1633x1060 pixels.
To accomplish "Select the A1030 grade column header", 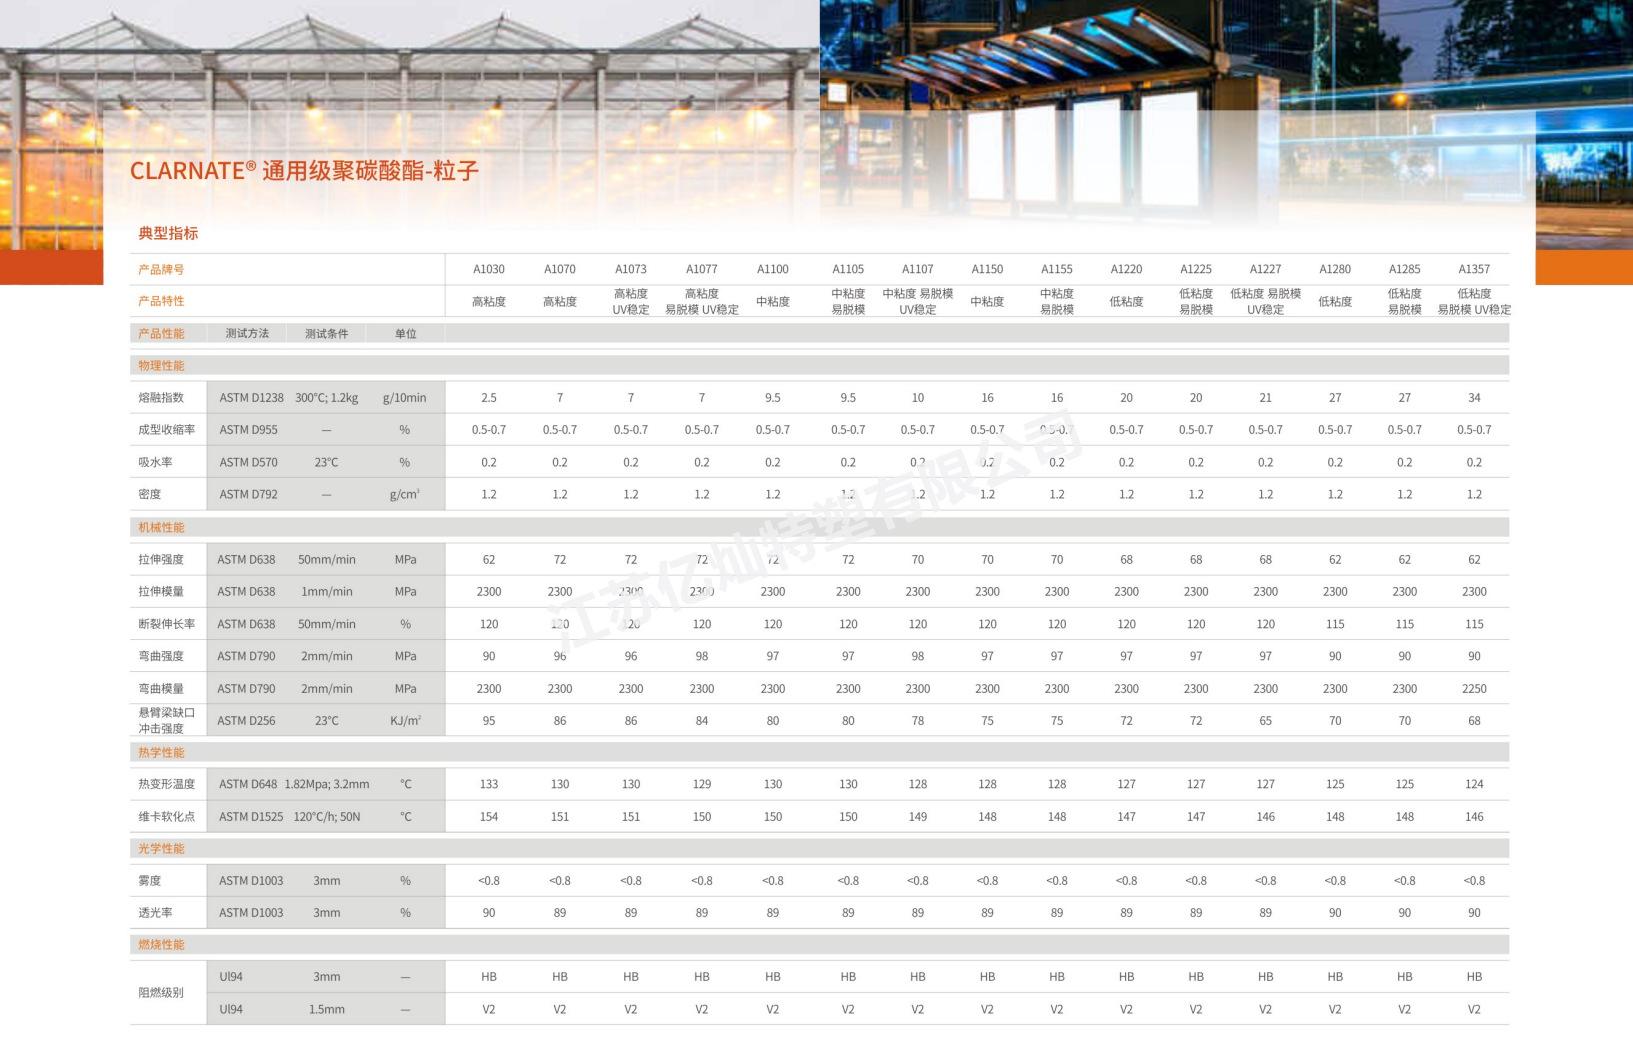I will 489,269.
